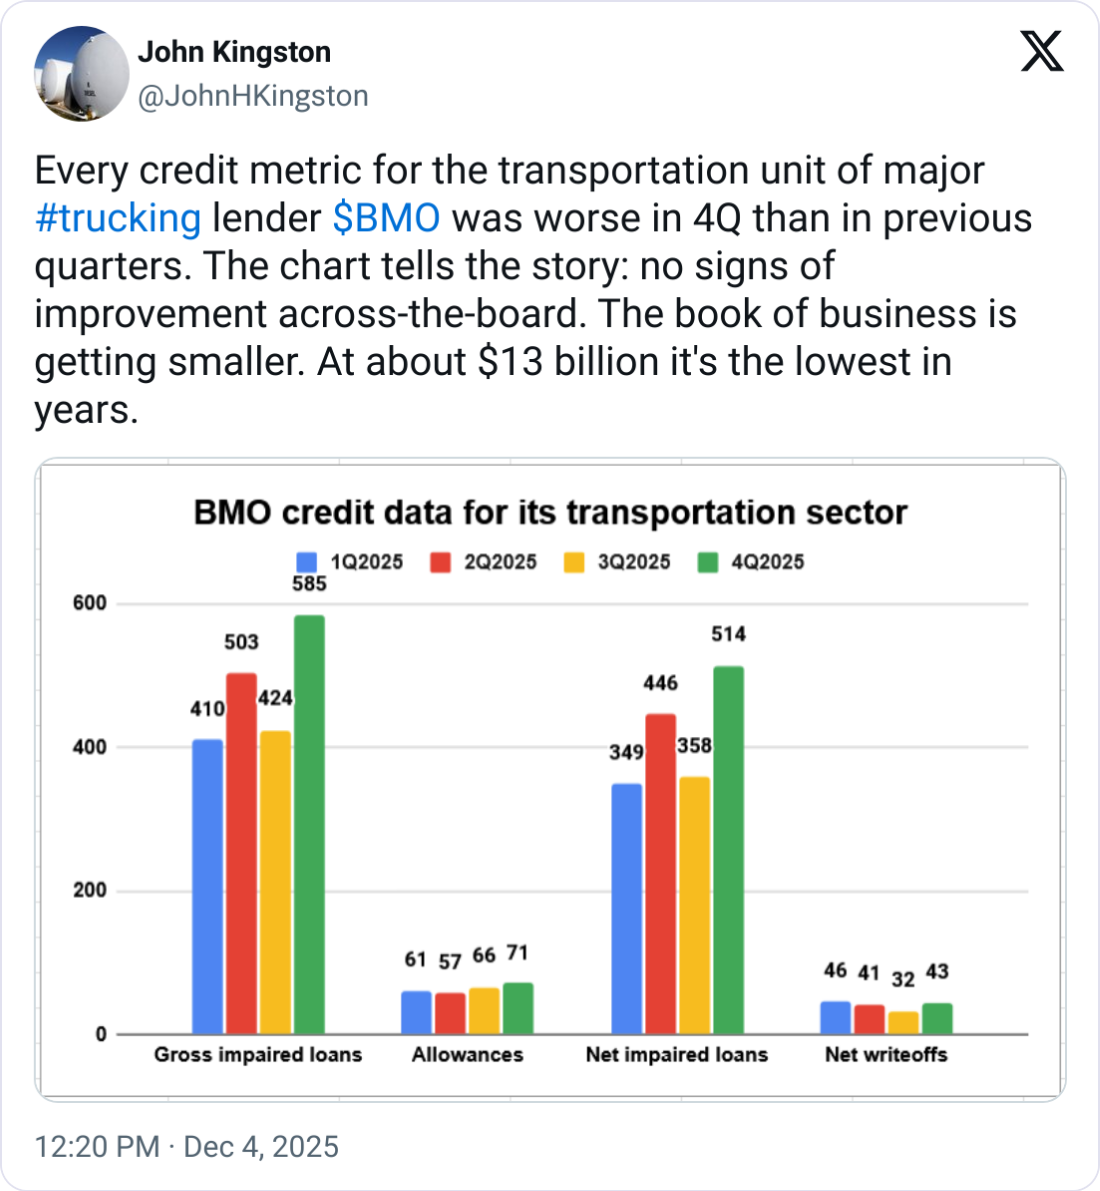The image size is (1100, 1191).
Task: Open John Kingston's profile avatar
Action: coord(81,74)
